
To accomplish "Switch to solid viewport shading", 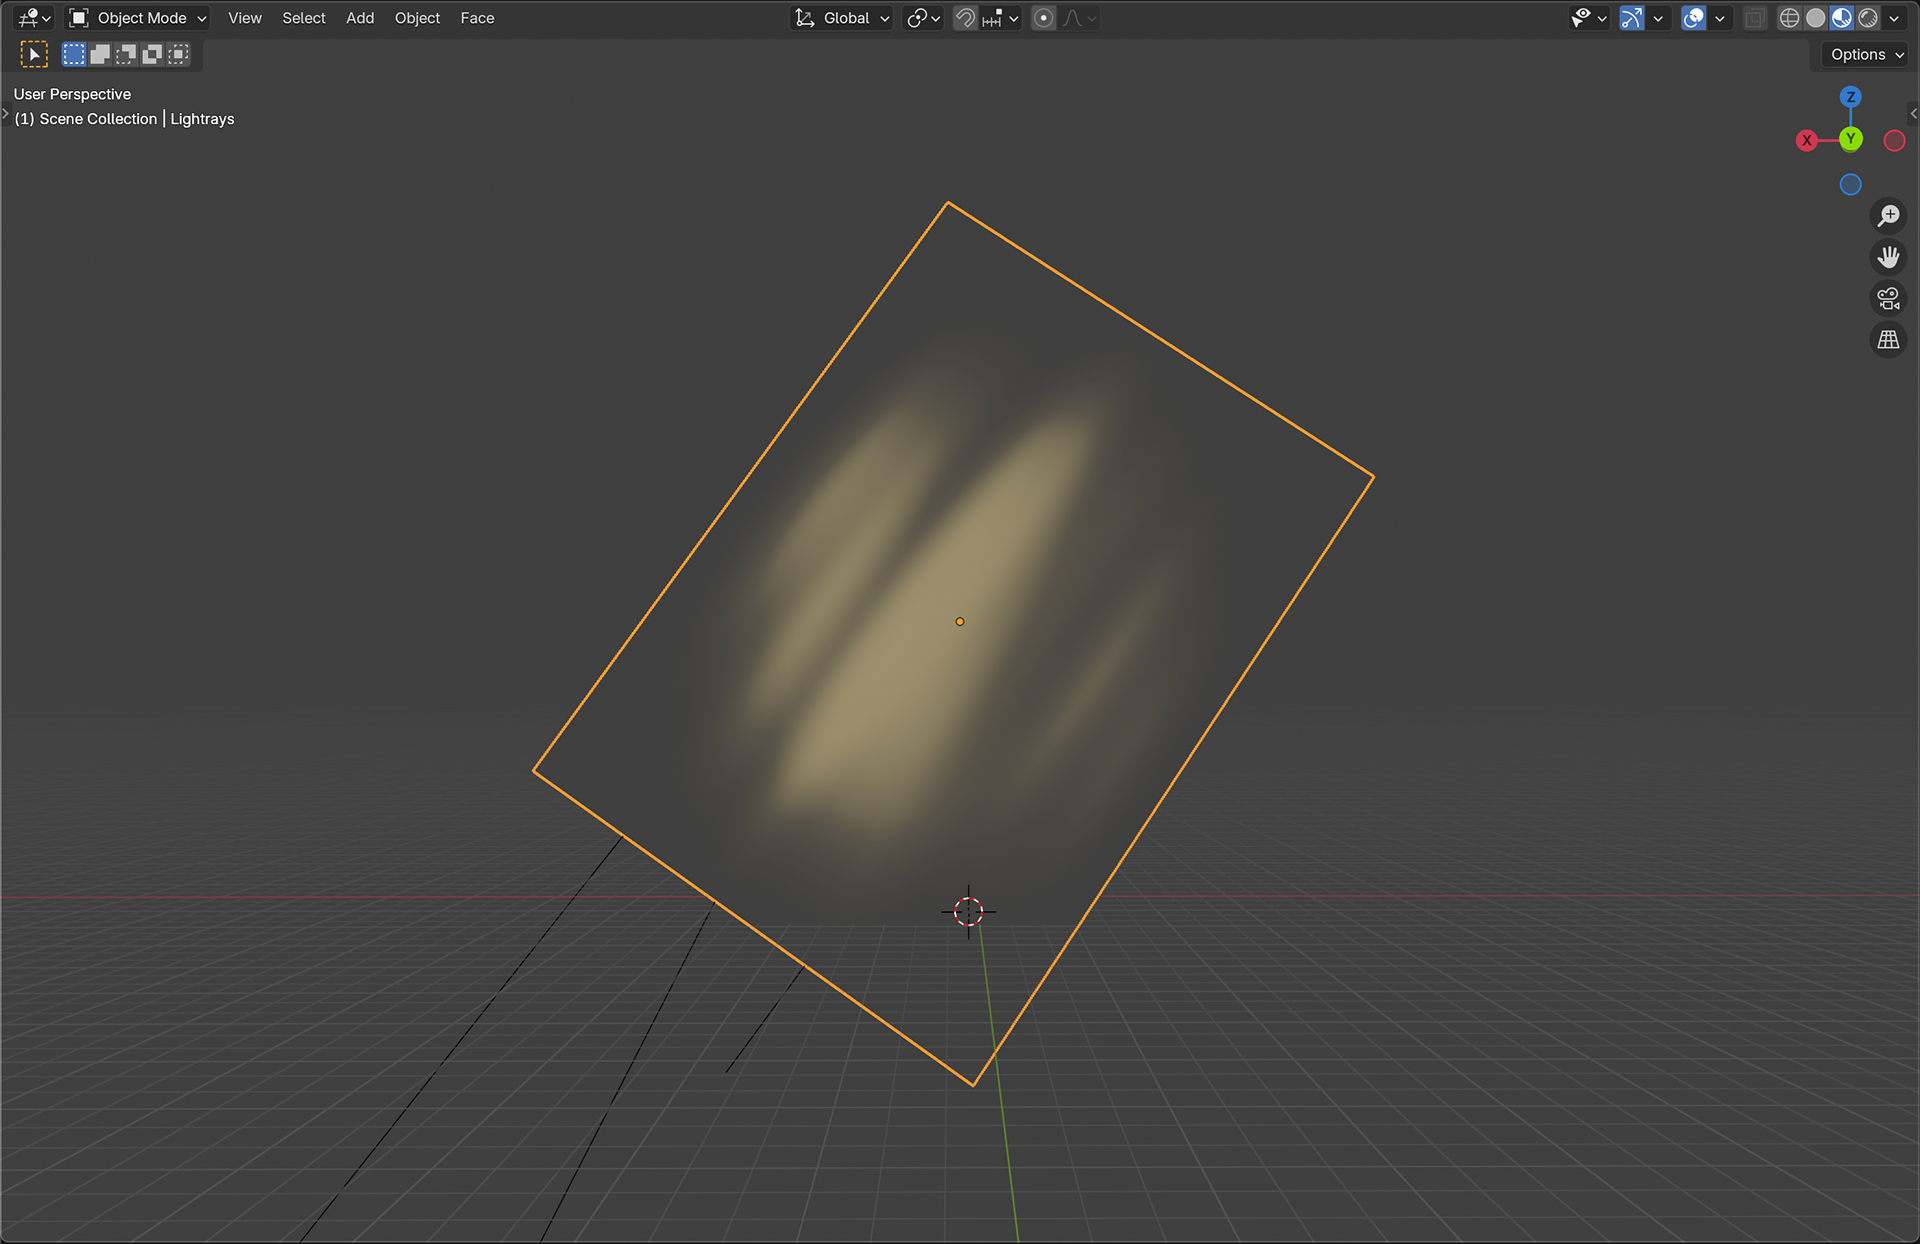I will (1816, 18).
